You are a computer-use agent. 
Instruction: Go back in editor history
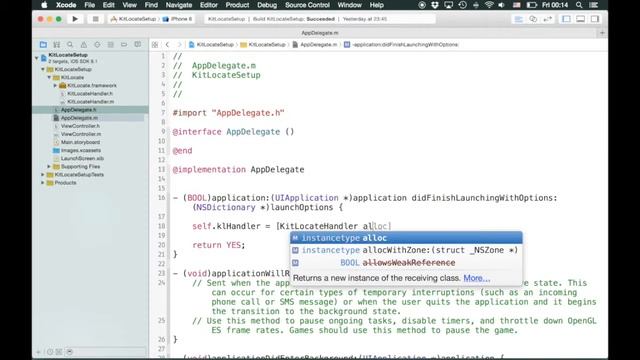tap(167, 44)
